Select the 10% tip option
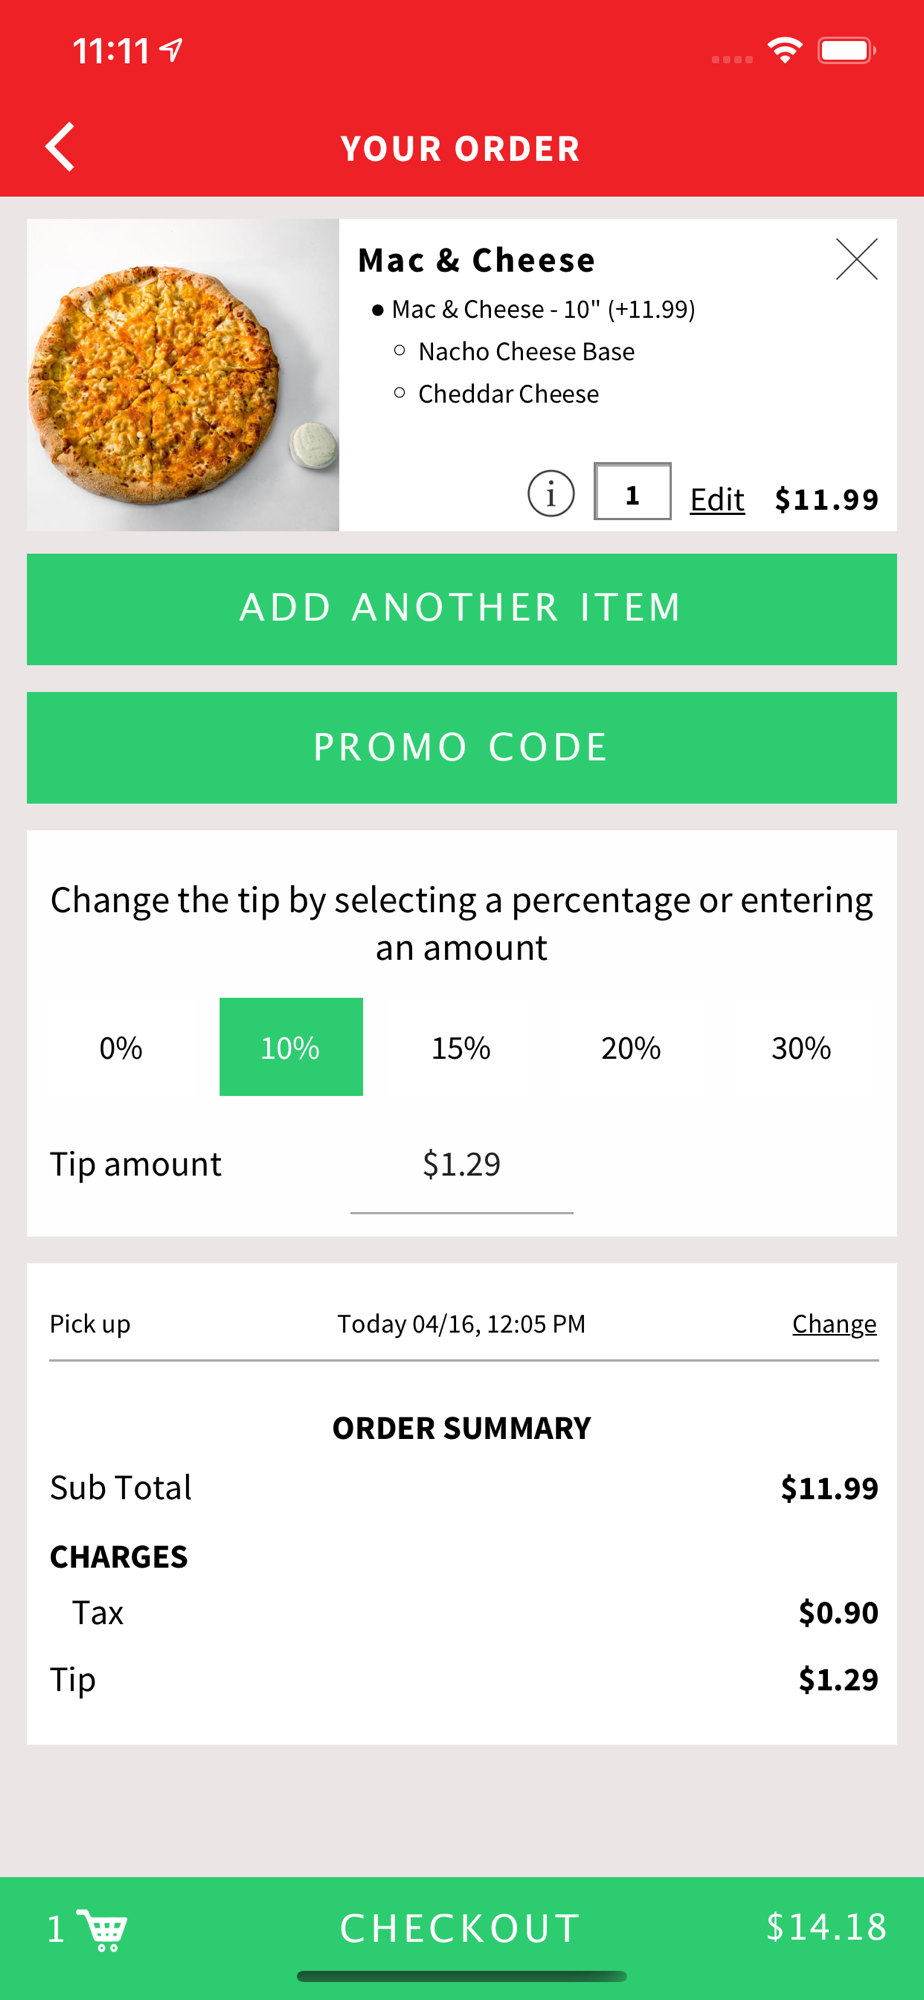Viewport: 924px width, 2000px height. (291, 1048)
